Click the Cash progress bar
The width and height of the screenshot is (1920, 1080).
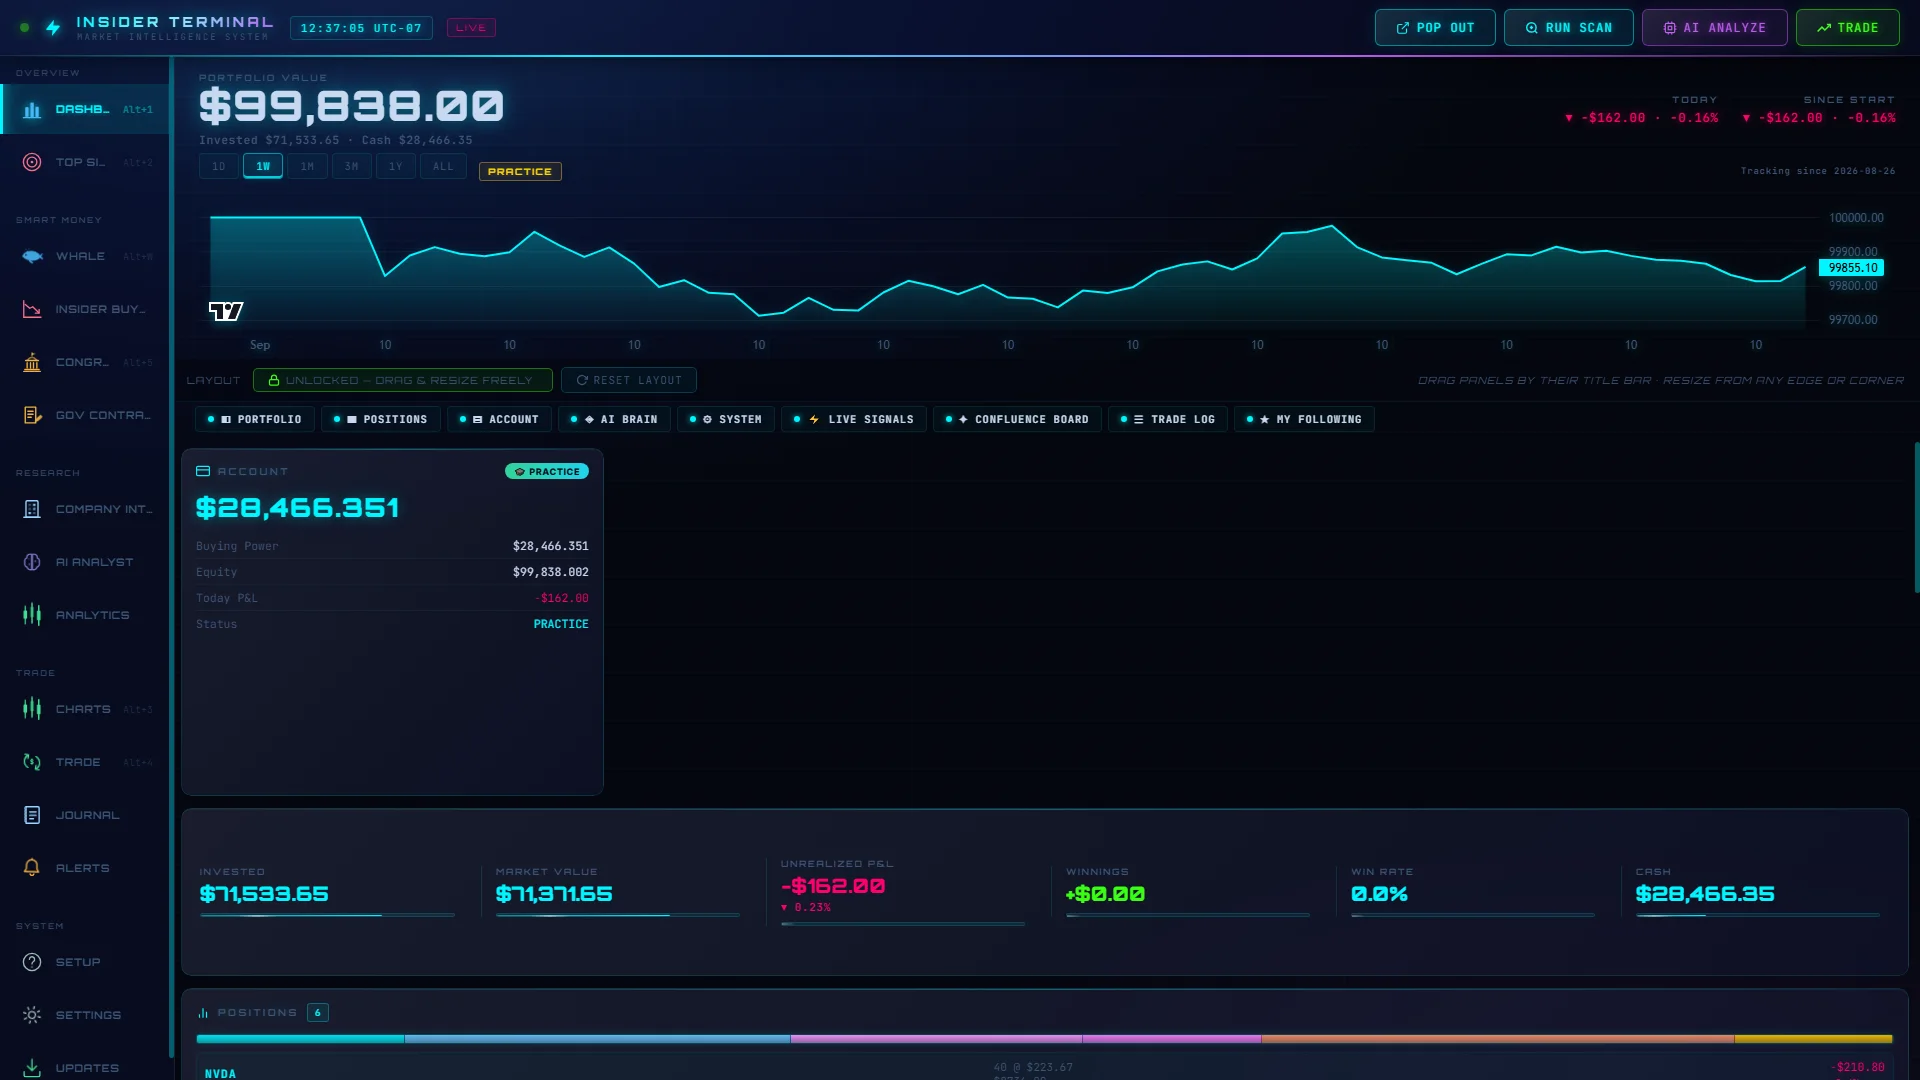(x=1757, y=915)
